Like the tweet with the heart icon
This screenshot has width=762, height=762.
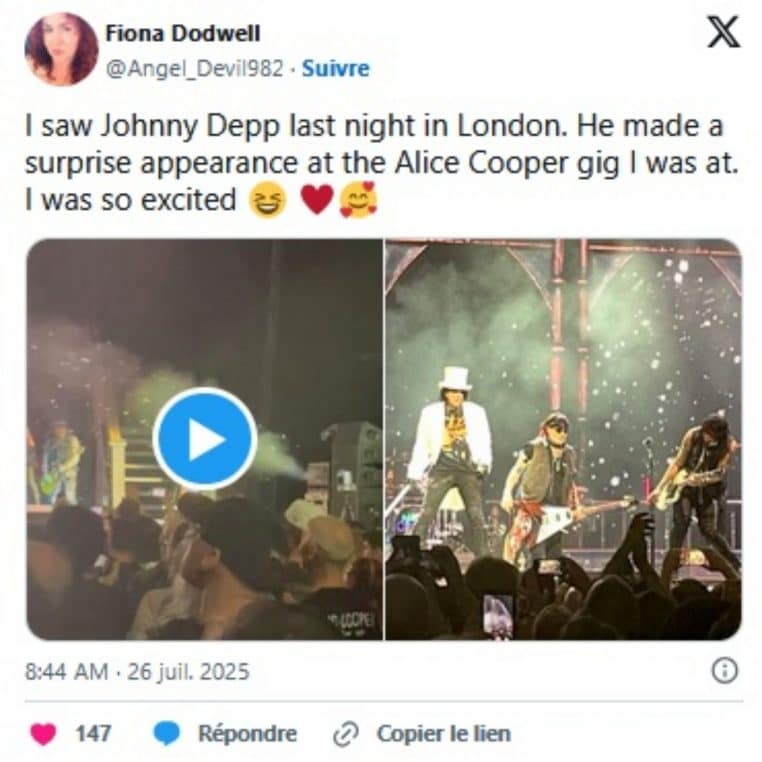pos(44,734)
